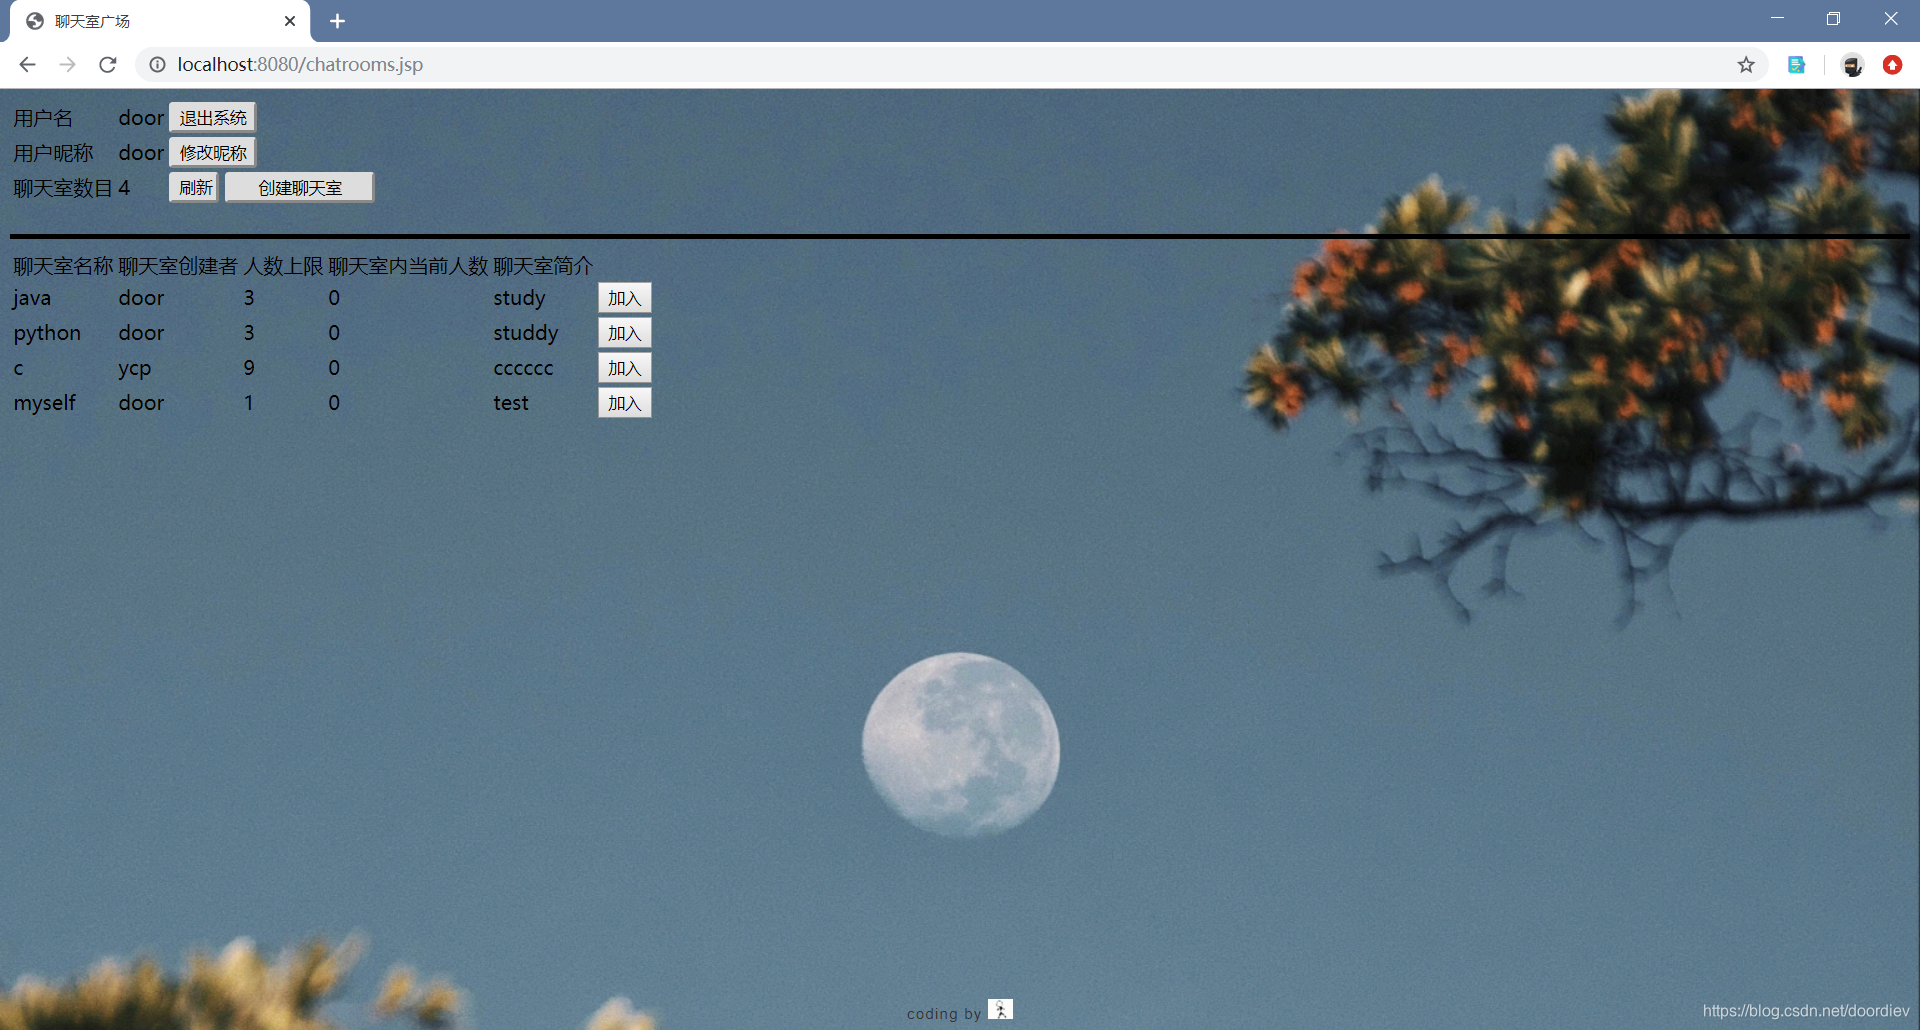This screenshot has width=1920, height=1030.
Task: Click the 人数上限 column header
Action: [x=283, y=266]
